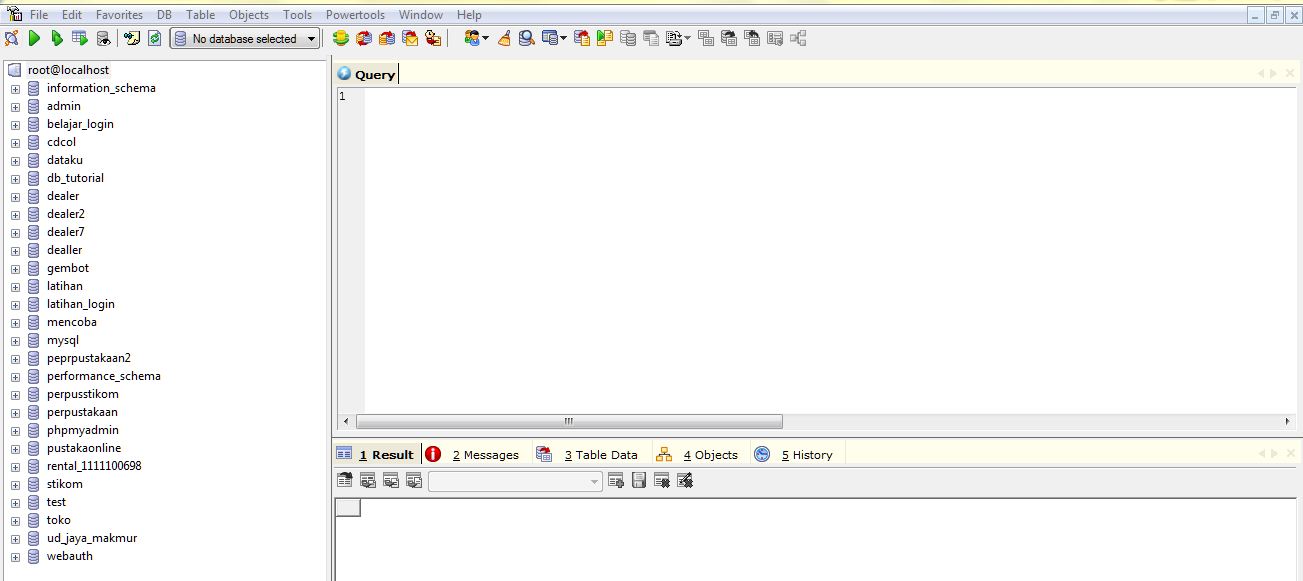Expand the admin database node

click(15, 107)
